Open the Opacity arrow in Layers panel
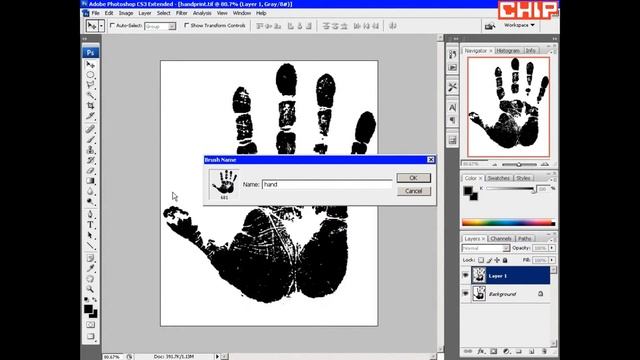The width and height of the screenshot is (640, 360). pos(552,248)
